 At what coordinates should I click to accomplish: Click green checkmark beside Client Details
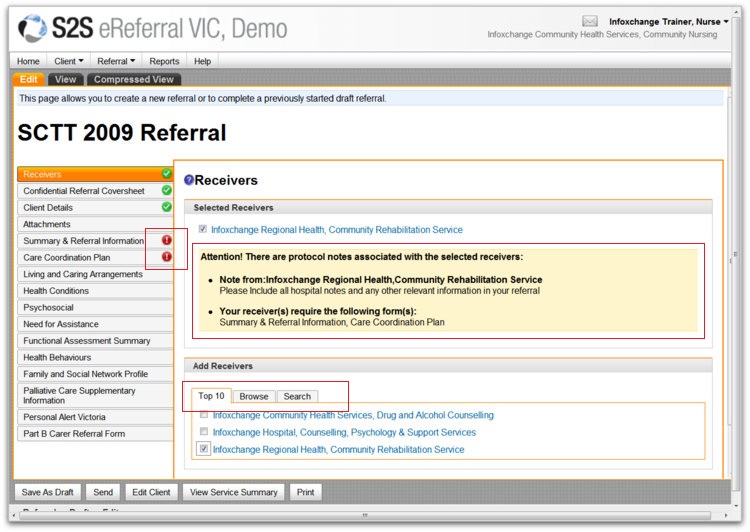click(x=166, y=207)
